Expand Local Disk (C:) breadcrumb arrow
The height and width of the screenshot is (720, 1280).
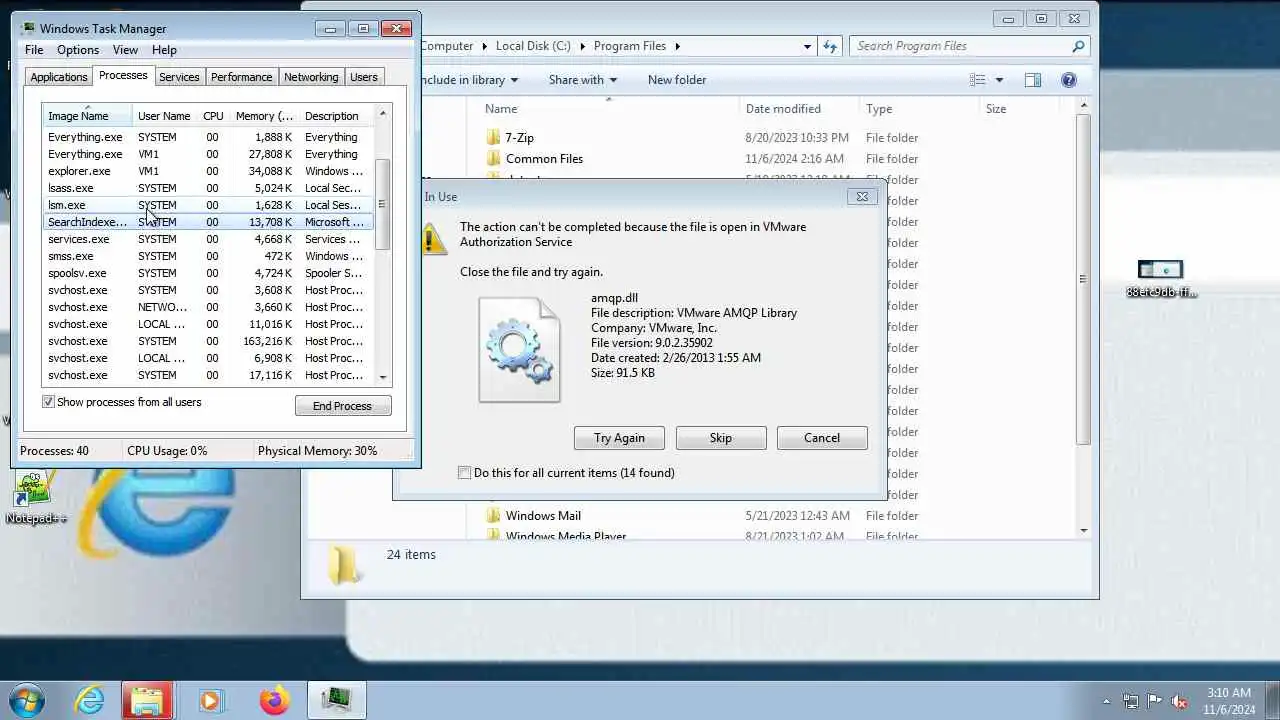coord(582,46)
